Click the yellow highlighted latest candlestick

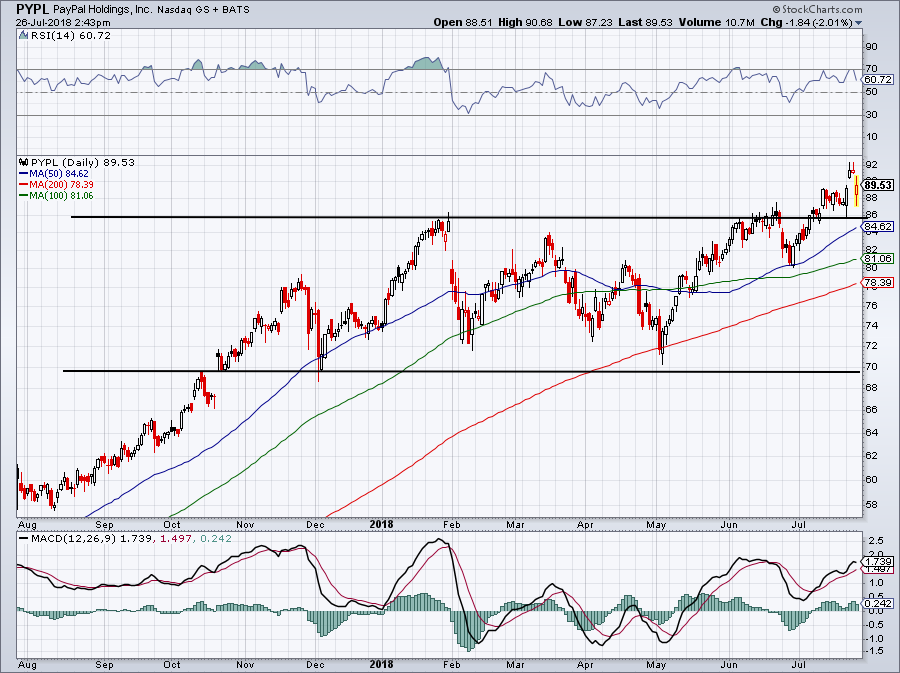pyautogui.click(x=856, y=192)
